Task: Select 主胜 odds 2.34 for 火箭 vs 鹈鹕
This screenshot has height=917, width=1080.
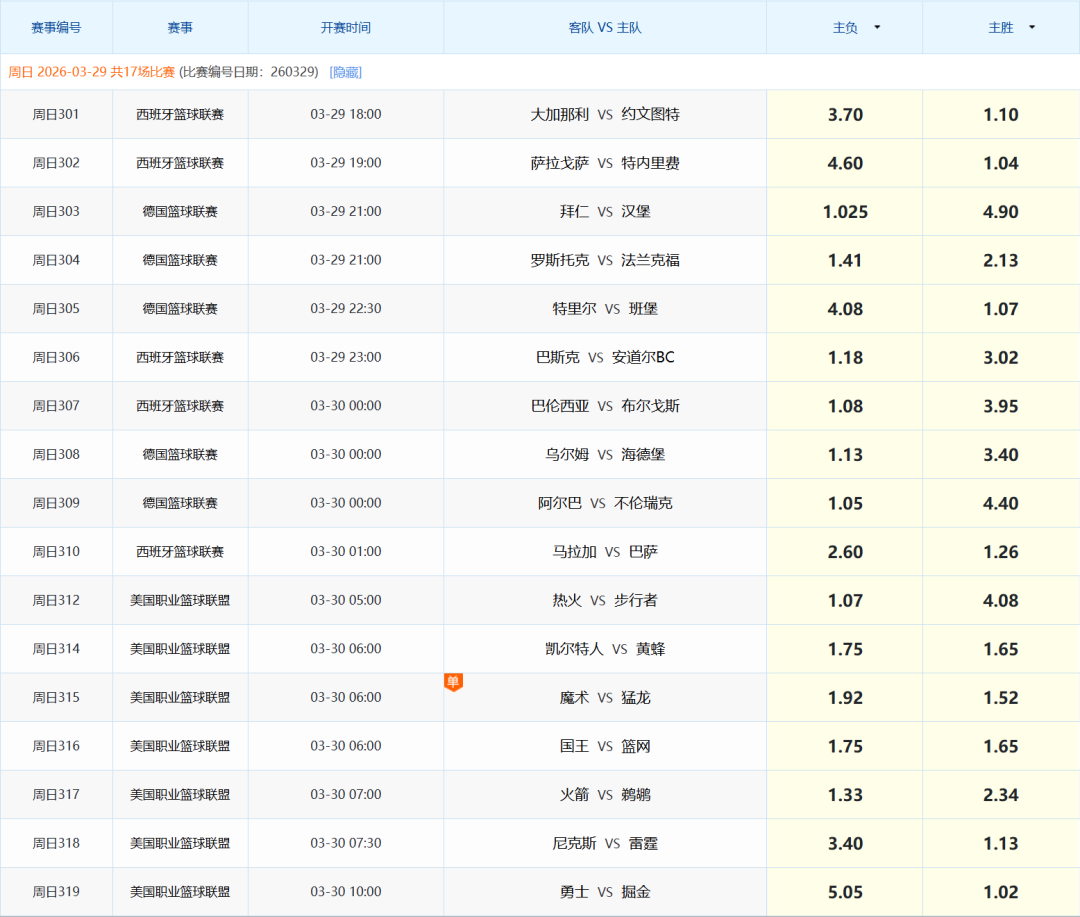Action: point(1001,794)
